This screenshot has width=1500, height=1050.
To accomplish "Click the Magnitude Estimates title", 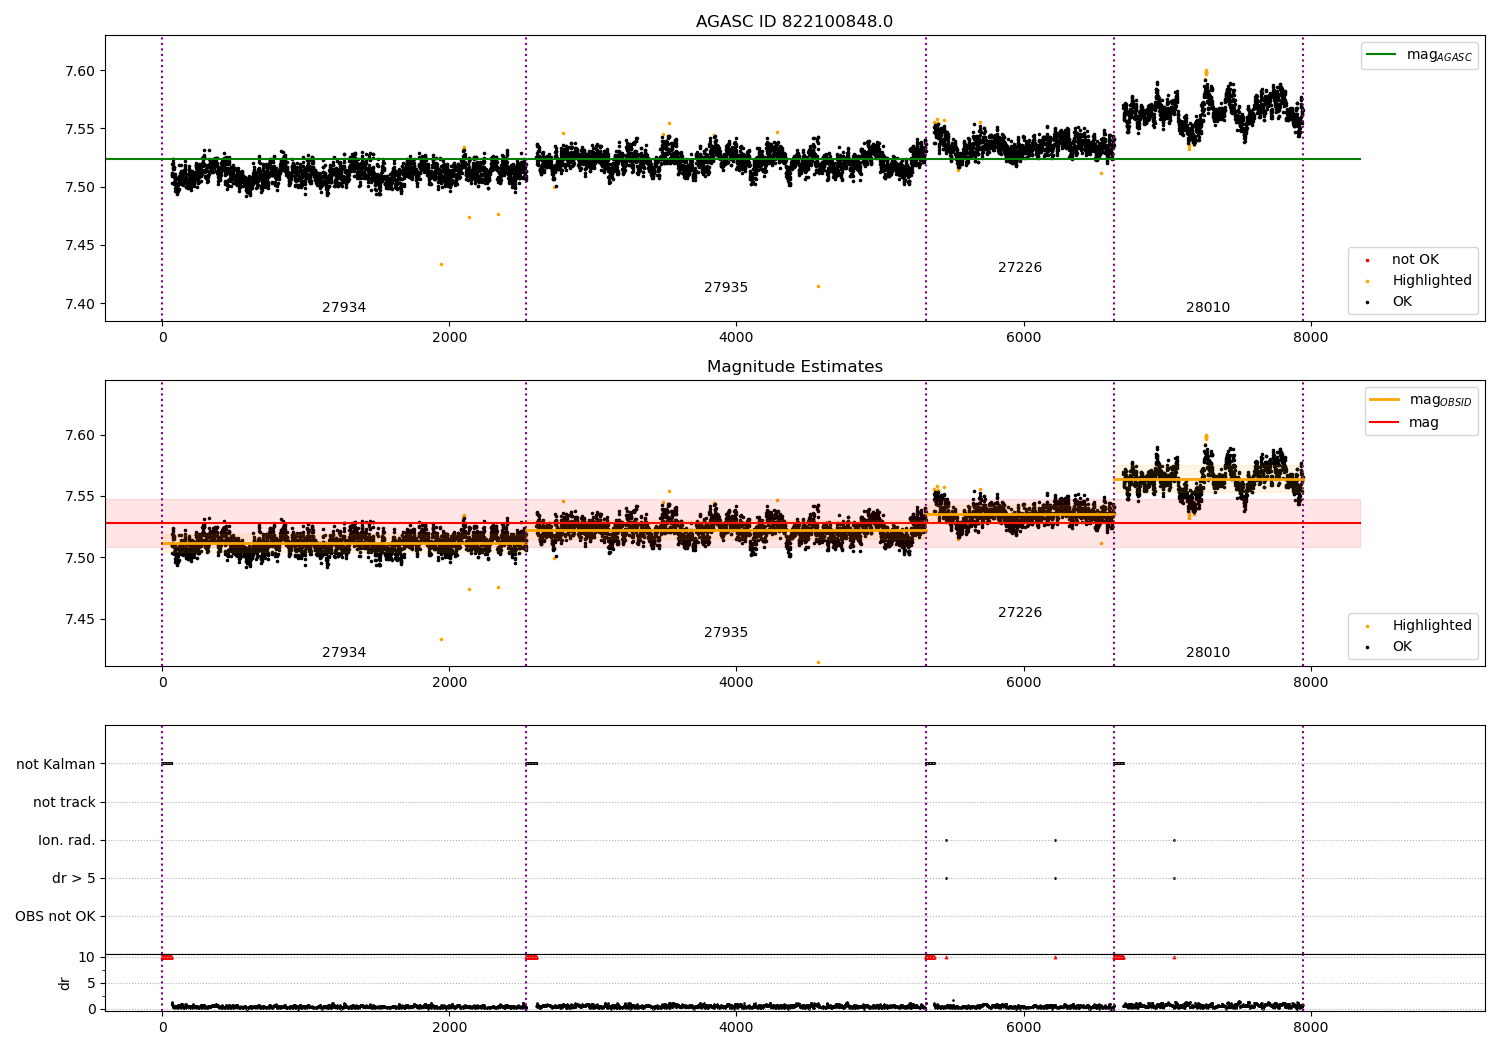I will (795, 367).
